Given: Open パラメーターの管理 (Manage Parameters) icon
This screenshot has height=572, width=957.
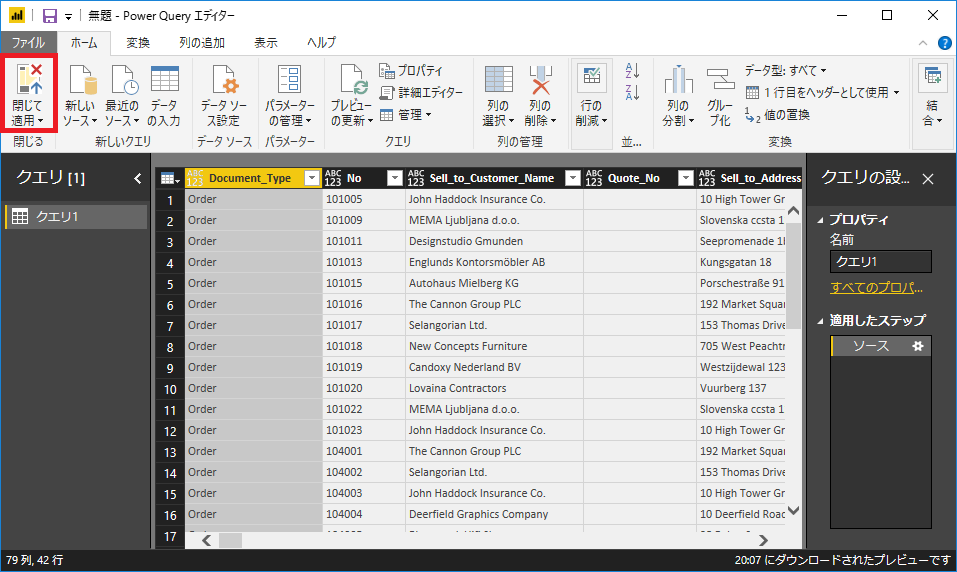Looking at the screenshot, I should [x=289, y=81].
